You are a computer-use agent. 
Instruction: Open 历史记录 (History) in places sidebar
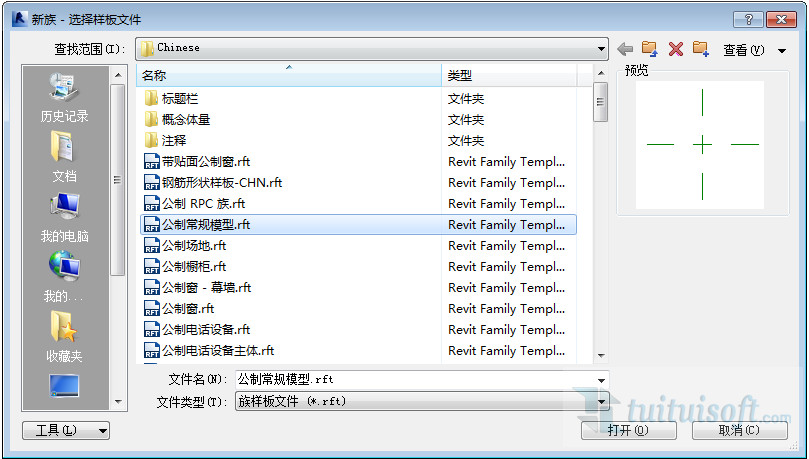(x=65, y=98)
